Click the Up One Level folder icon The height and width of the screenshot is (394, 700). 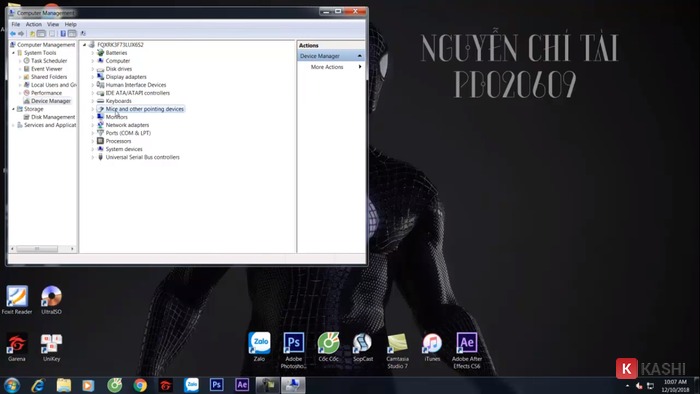point(32,33)
